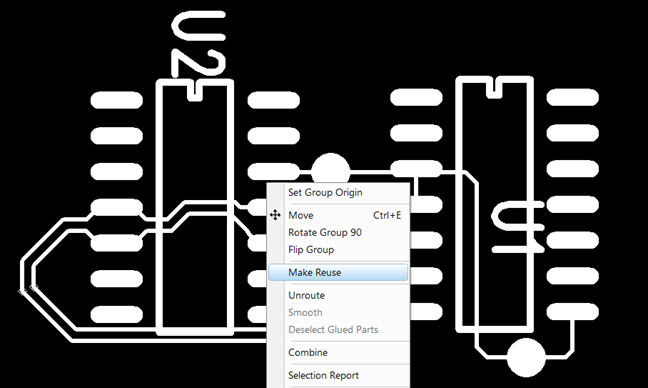Click the highlighted Make Reuse entry
648x388 pixels.
pyautogui.click(x=338, y=272)
